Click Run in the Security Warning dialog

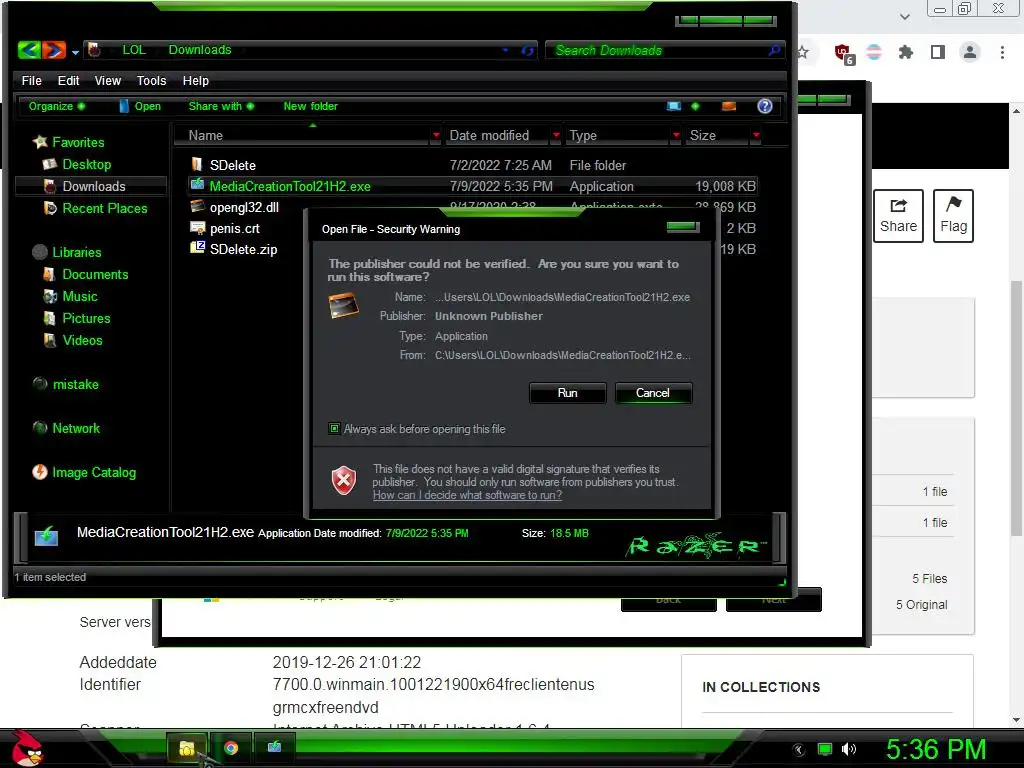click(x=568, y=392)
